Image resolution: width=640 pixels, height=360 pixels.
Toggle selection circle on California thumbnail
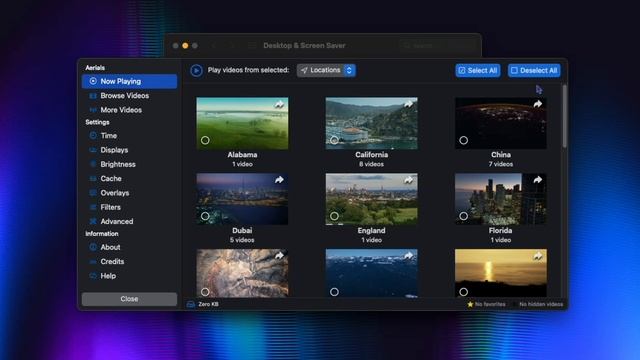334,140
